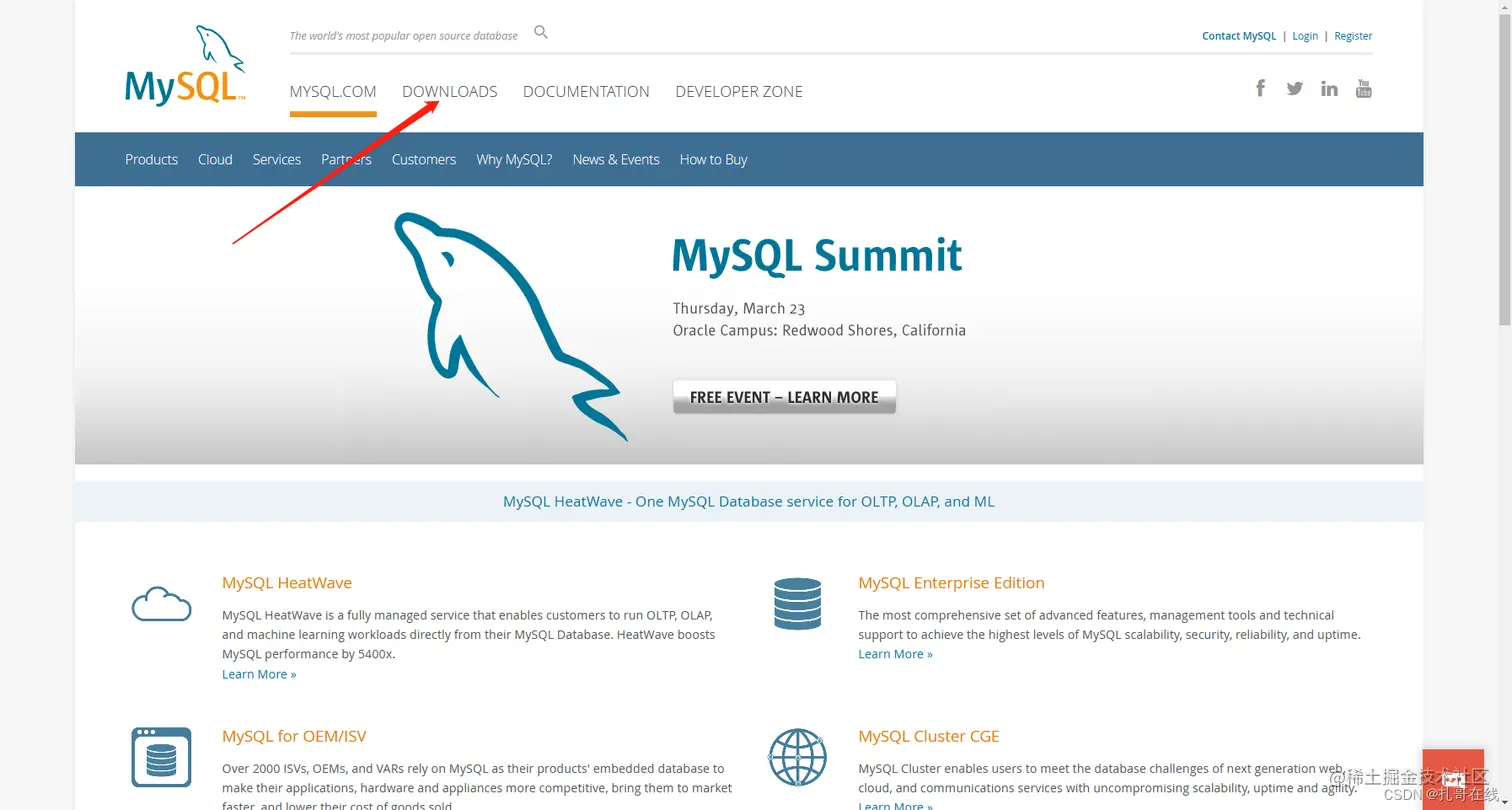Open the search magnifier icon

coord(540,32)
